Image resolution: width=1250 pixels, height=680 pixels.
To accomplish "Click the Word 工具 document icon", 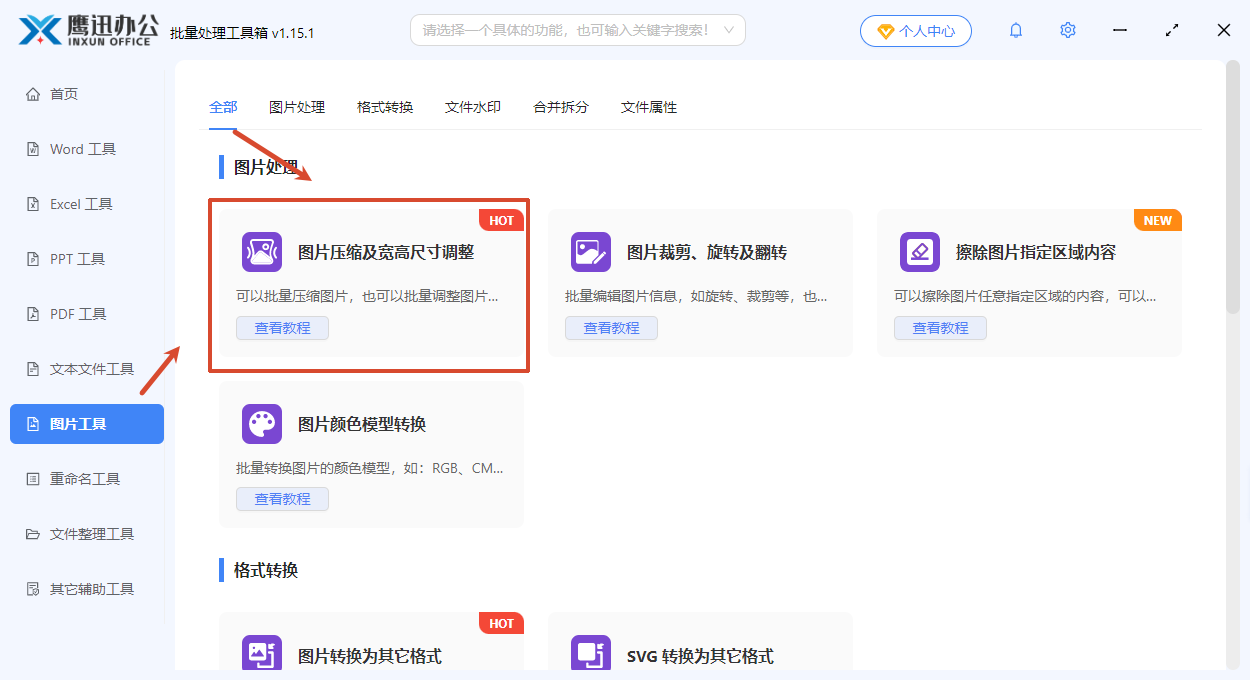I will coord(32,149).
